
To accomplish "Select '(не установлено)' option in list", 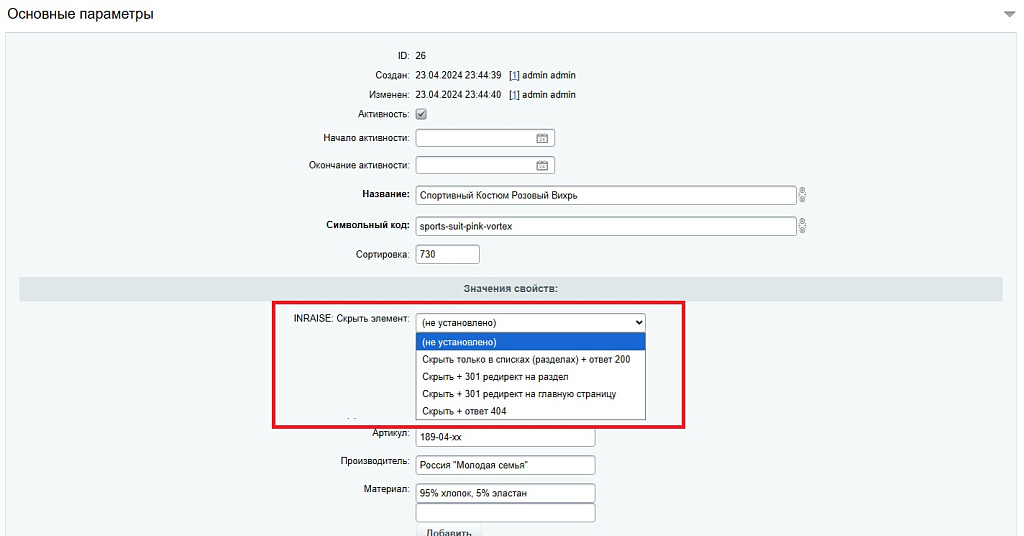I will [530, 342].
